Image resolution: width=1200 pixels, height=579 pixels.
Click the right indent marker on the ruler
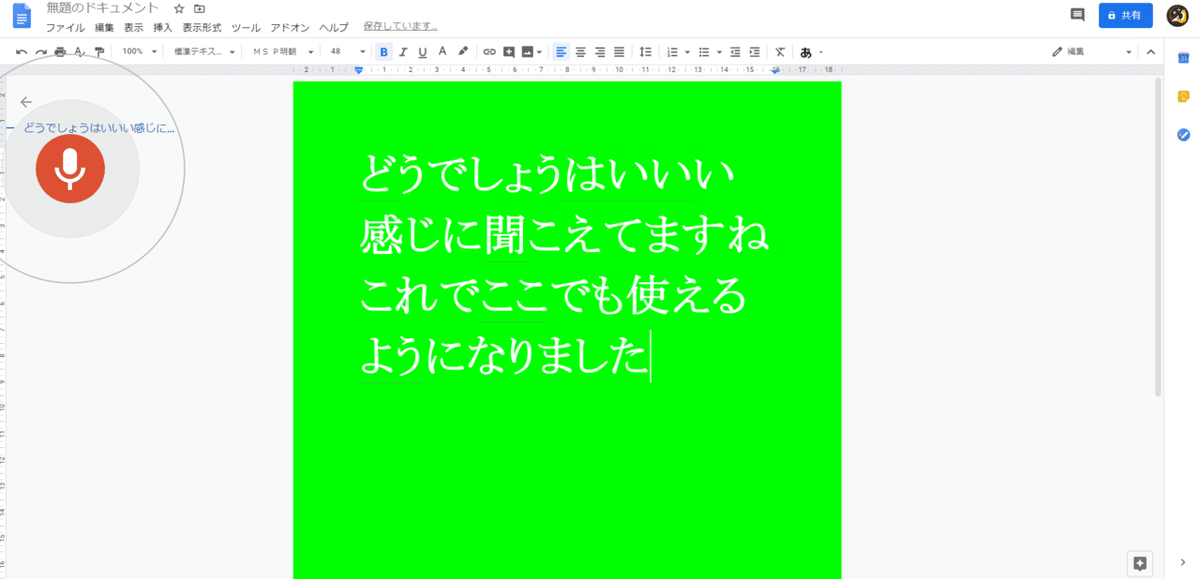click(776, 71)
